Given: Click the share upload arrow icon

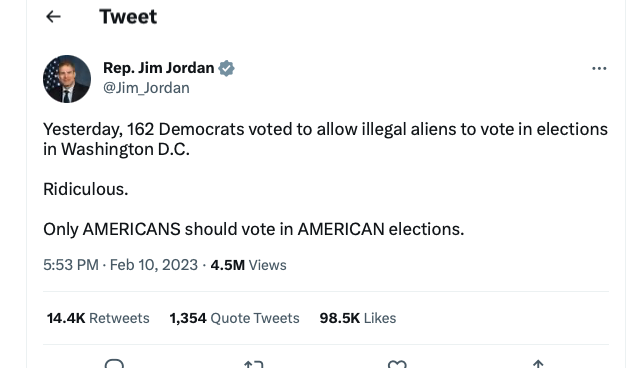Looking at the screenshot, I should [x=538, y=364].
